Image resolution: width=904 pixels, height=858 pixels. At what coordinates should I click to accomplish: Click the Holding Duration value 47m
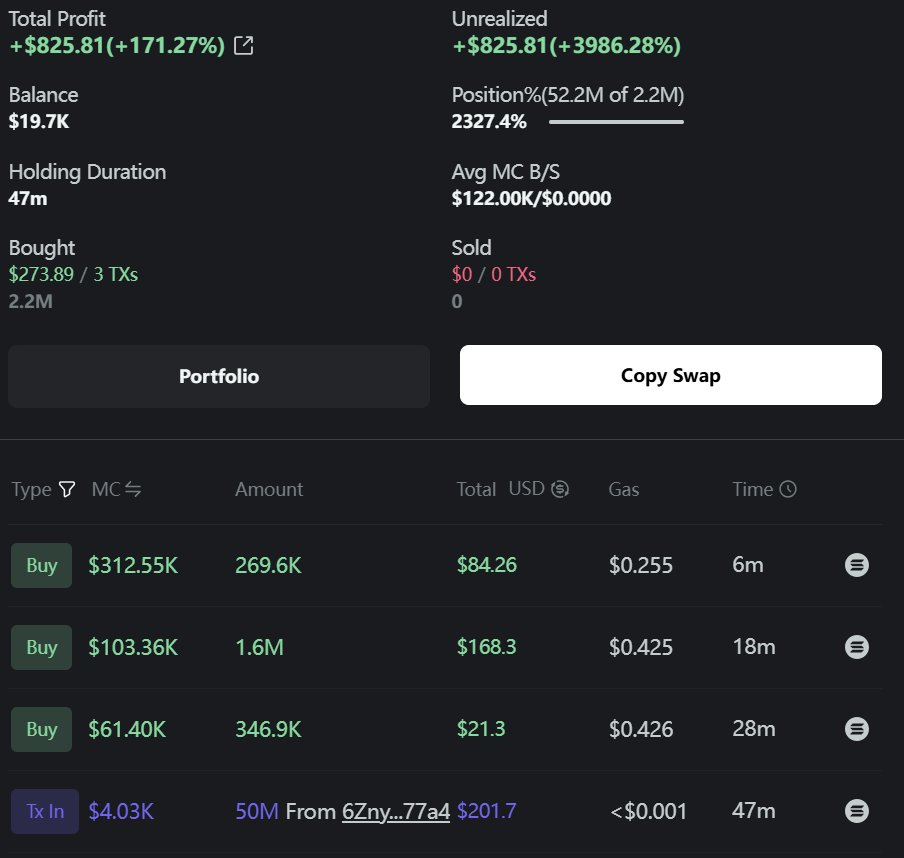coord(28,198)
